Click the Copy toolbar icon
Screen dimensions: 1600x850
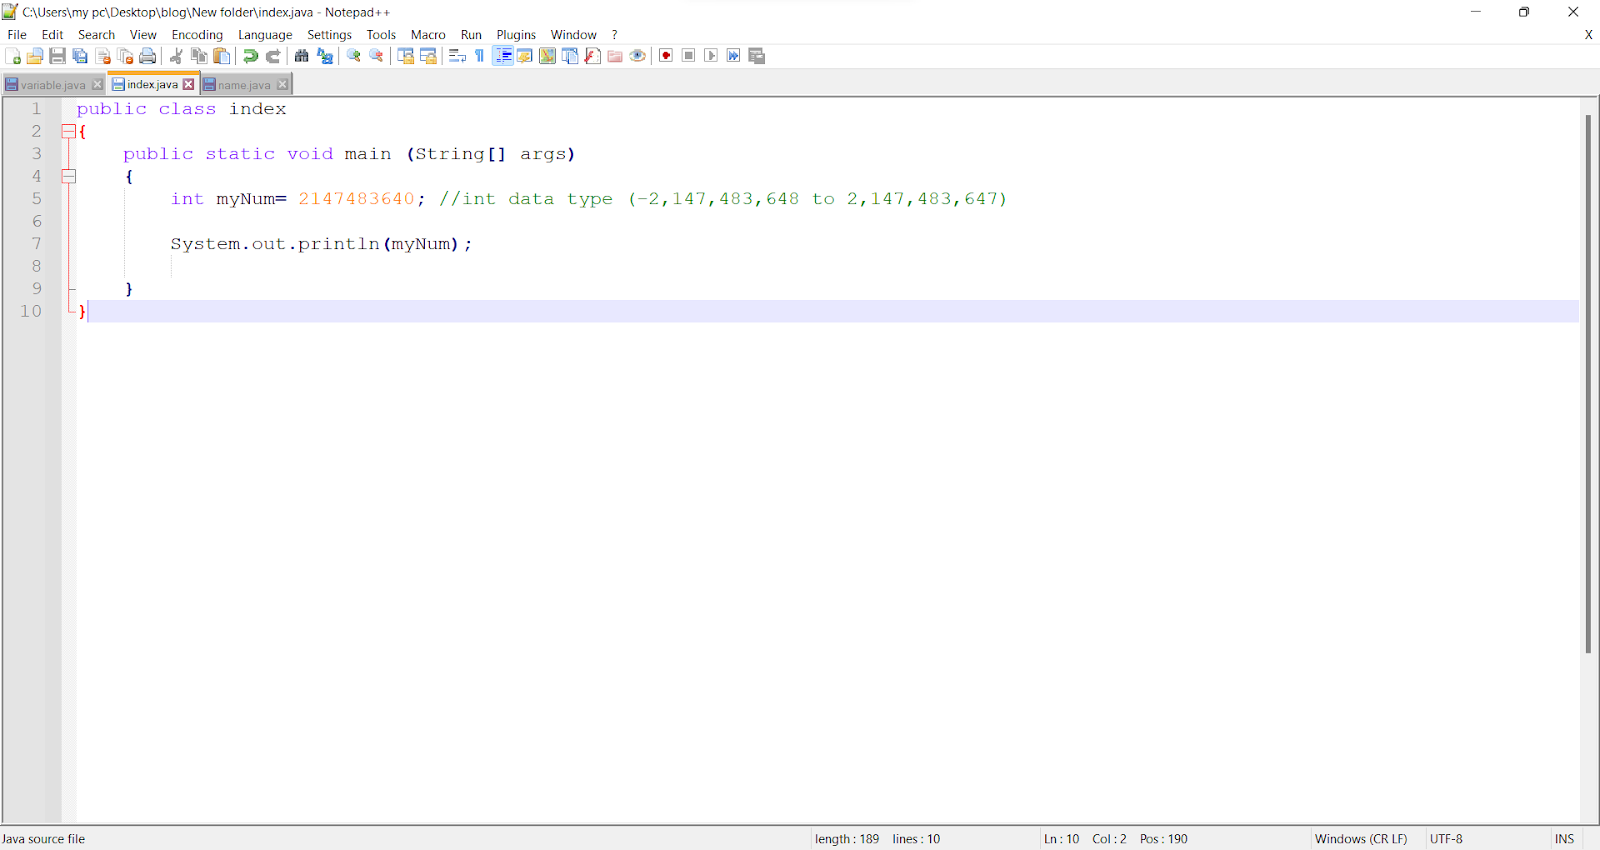(x=199, y=56)
